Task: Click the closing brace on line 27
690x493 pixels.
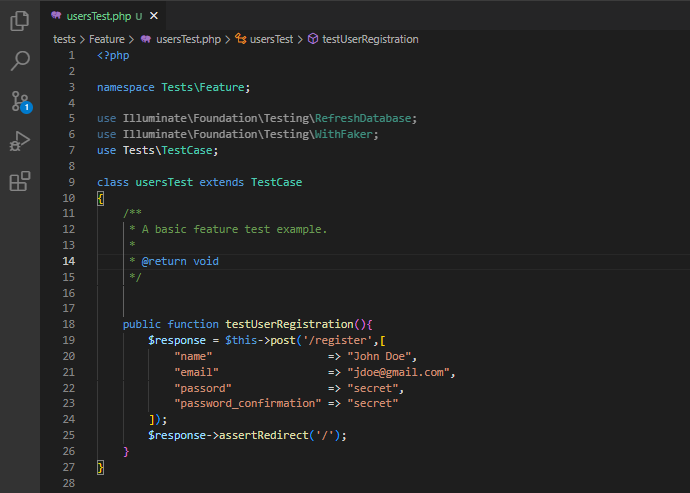Action: [100, 467]
